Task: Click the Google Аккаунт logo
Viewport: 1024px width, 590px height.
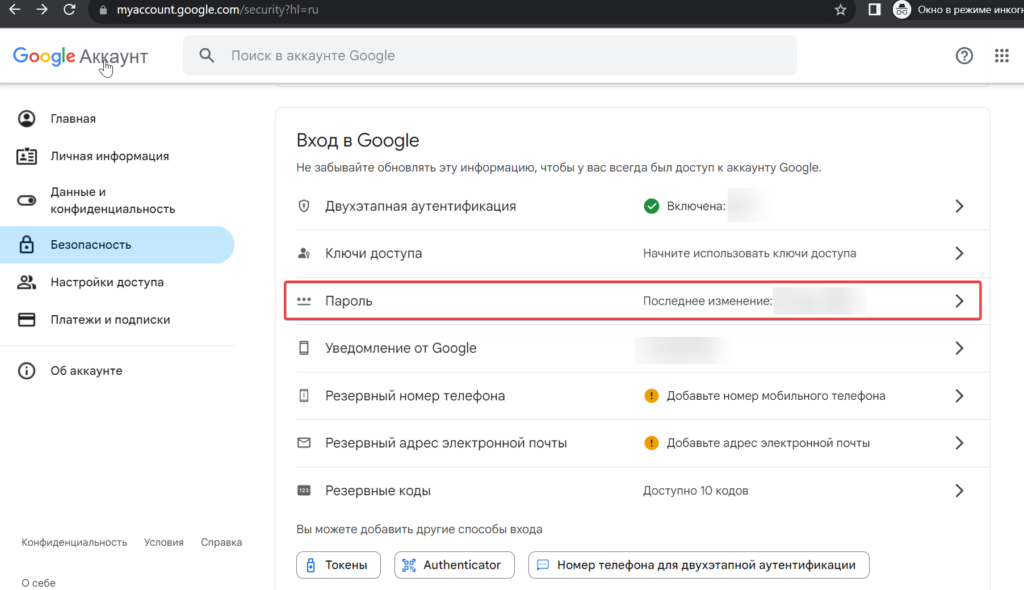Action: click(x=80, y=57)
